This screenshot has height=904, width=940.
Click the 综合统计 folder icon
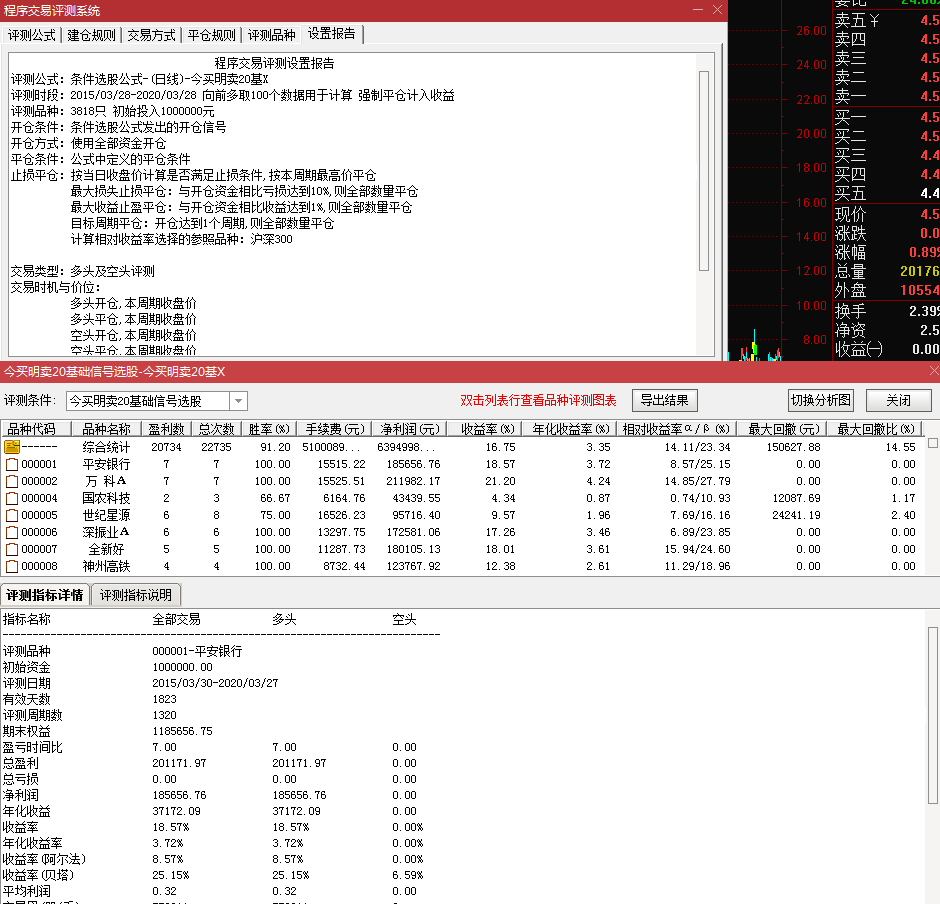(x=12, y=447)
